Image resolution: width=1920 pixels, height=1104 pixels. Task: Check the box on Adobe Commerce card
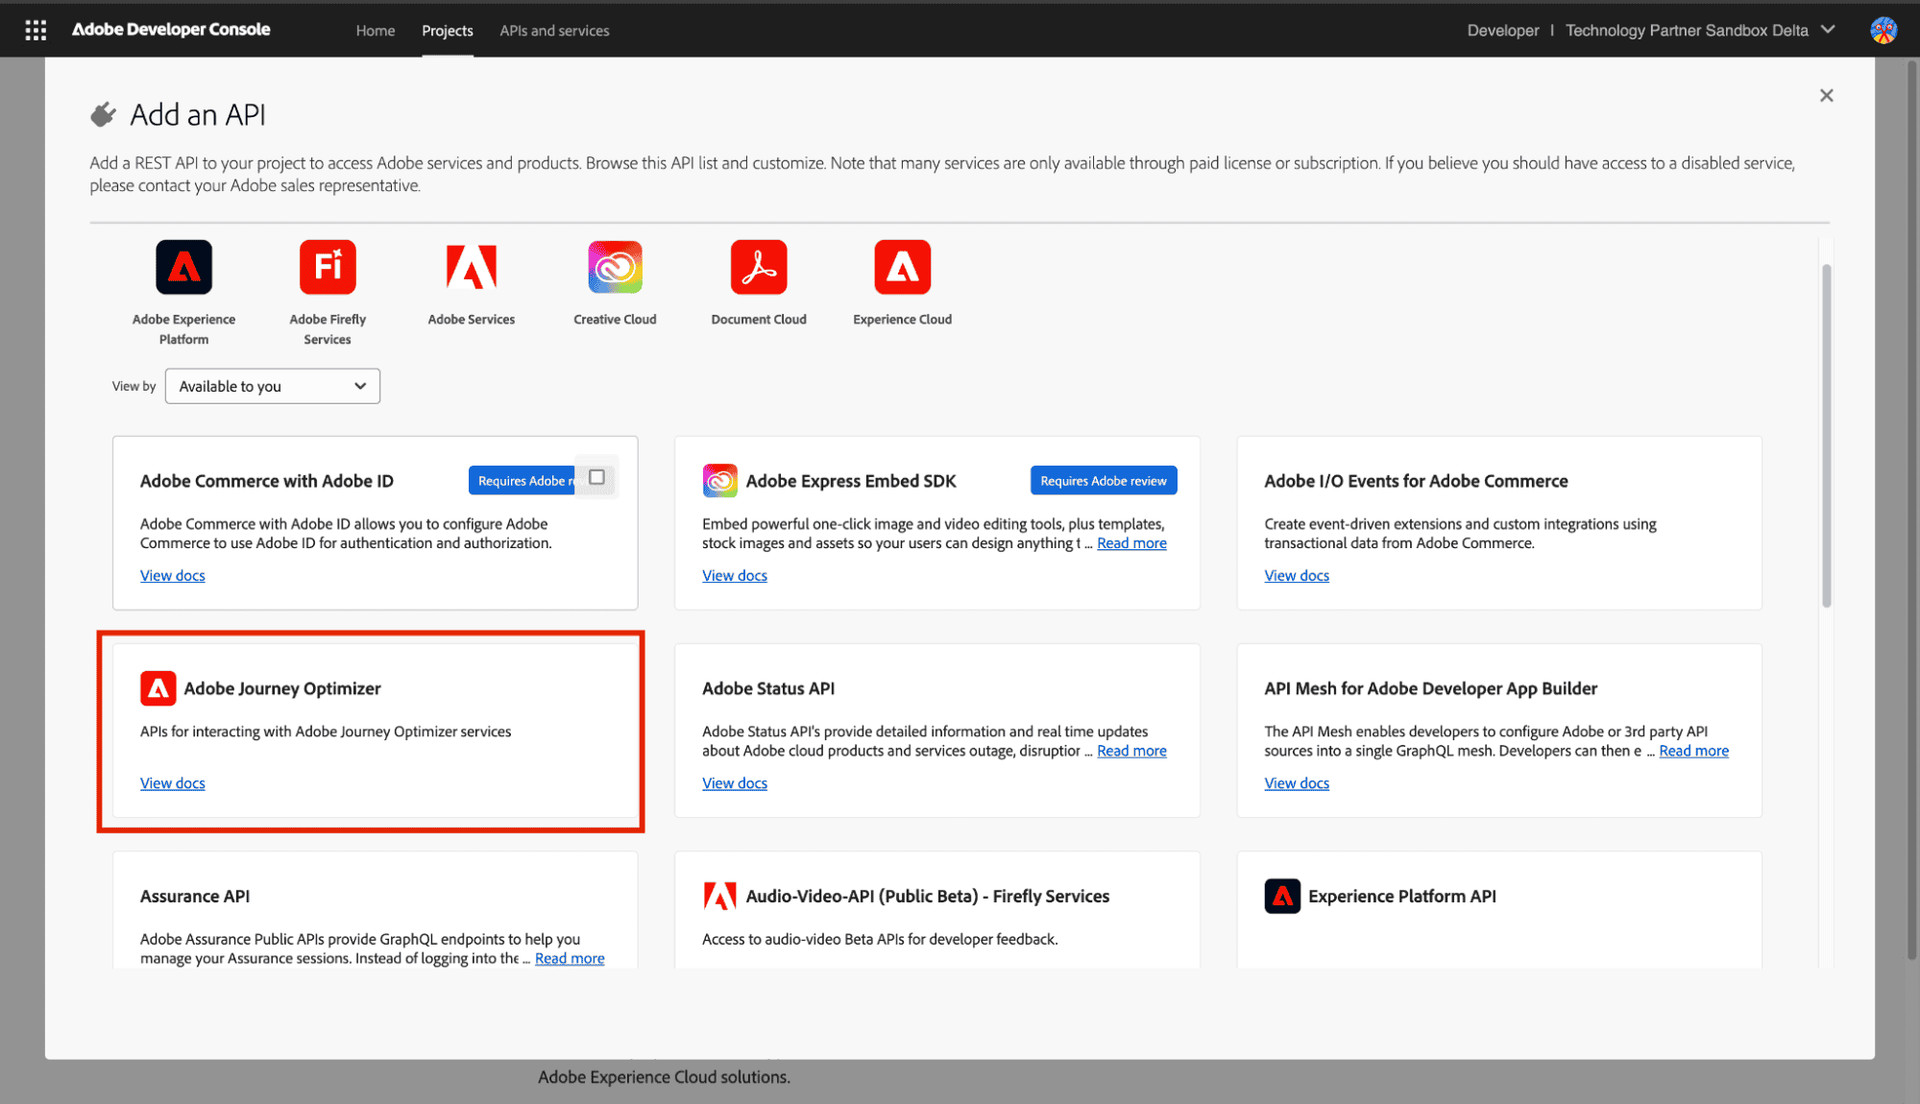tap(596, 477)
